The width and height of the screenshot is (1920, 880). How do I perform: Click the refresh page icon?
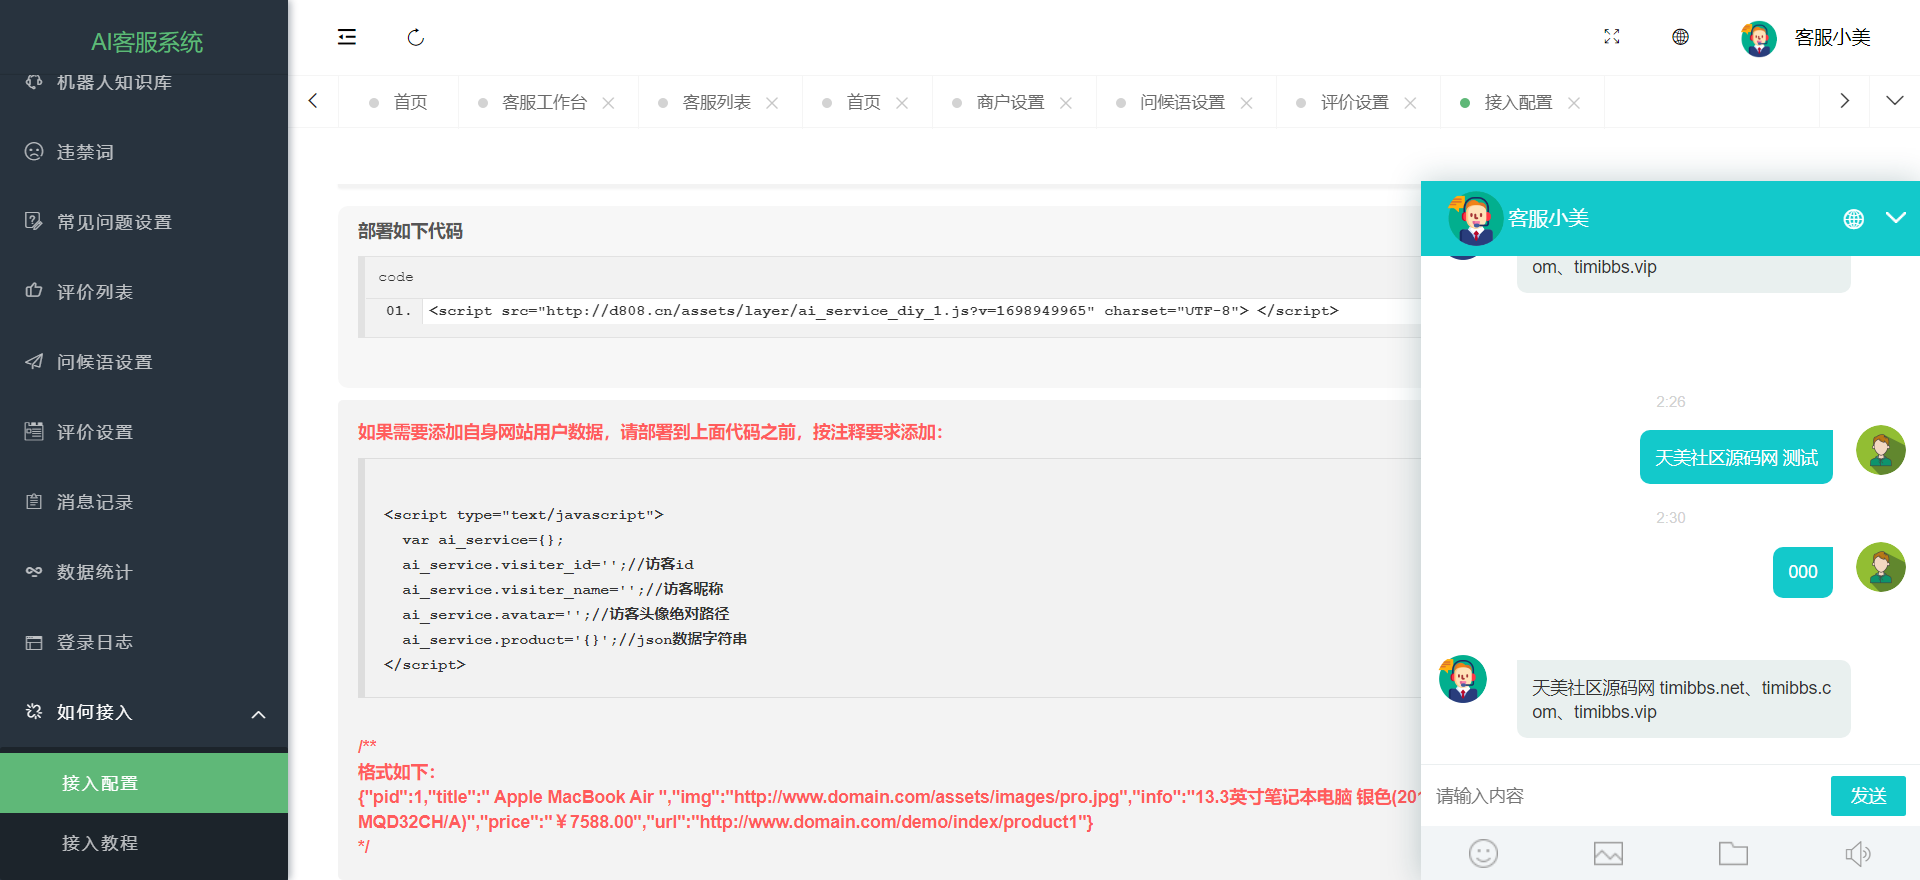[x=416, y=37]
